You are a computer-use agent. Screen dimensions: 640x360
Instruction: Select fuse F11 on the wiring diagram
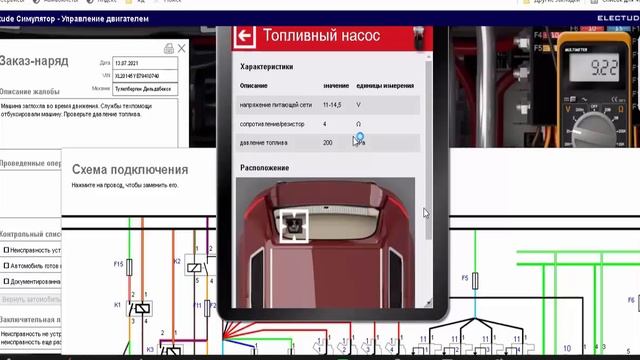pos(207,308)
